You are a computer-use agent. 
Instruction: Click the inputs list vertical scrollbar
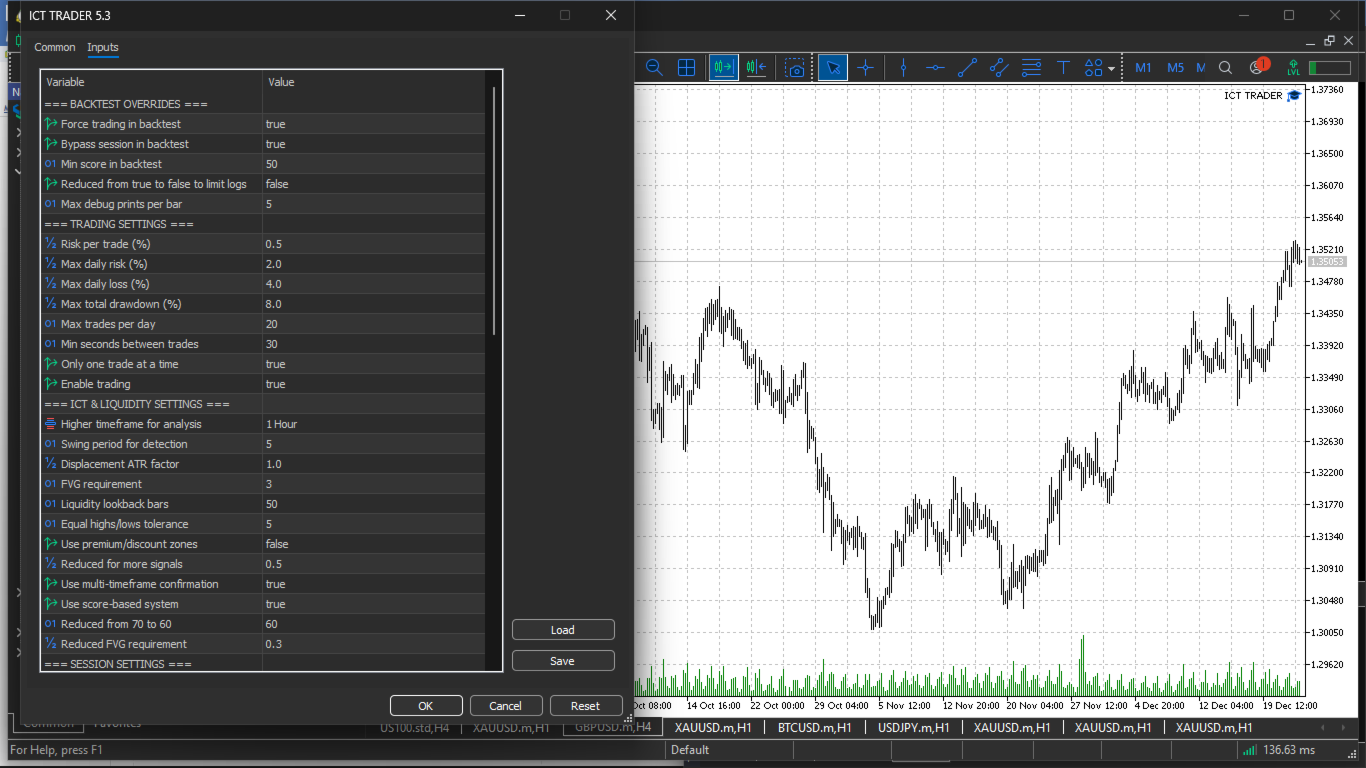pyautogui.click(x=493, y=210)
